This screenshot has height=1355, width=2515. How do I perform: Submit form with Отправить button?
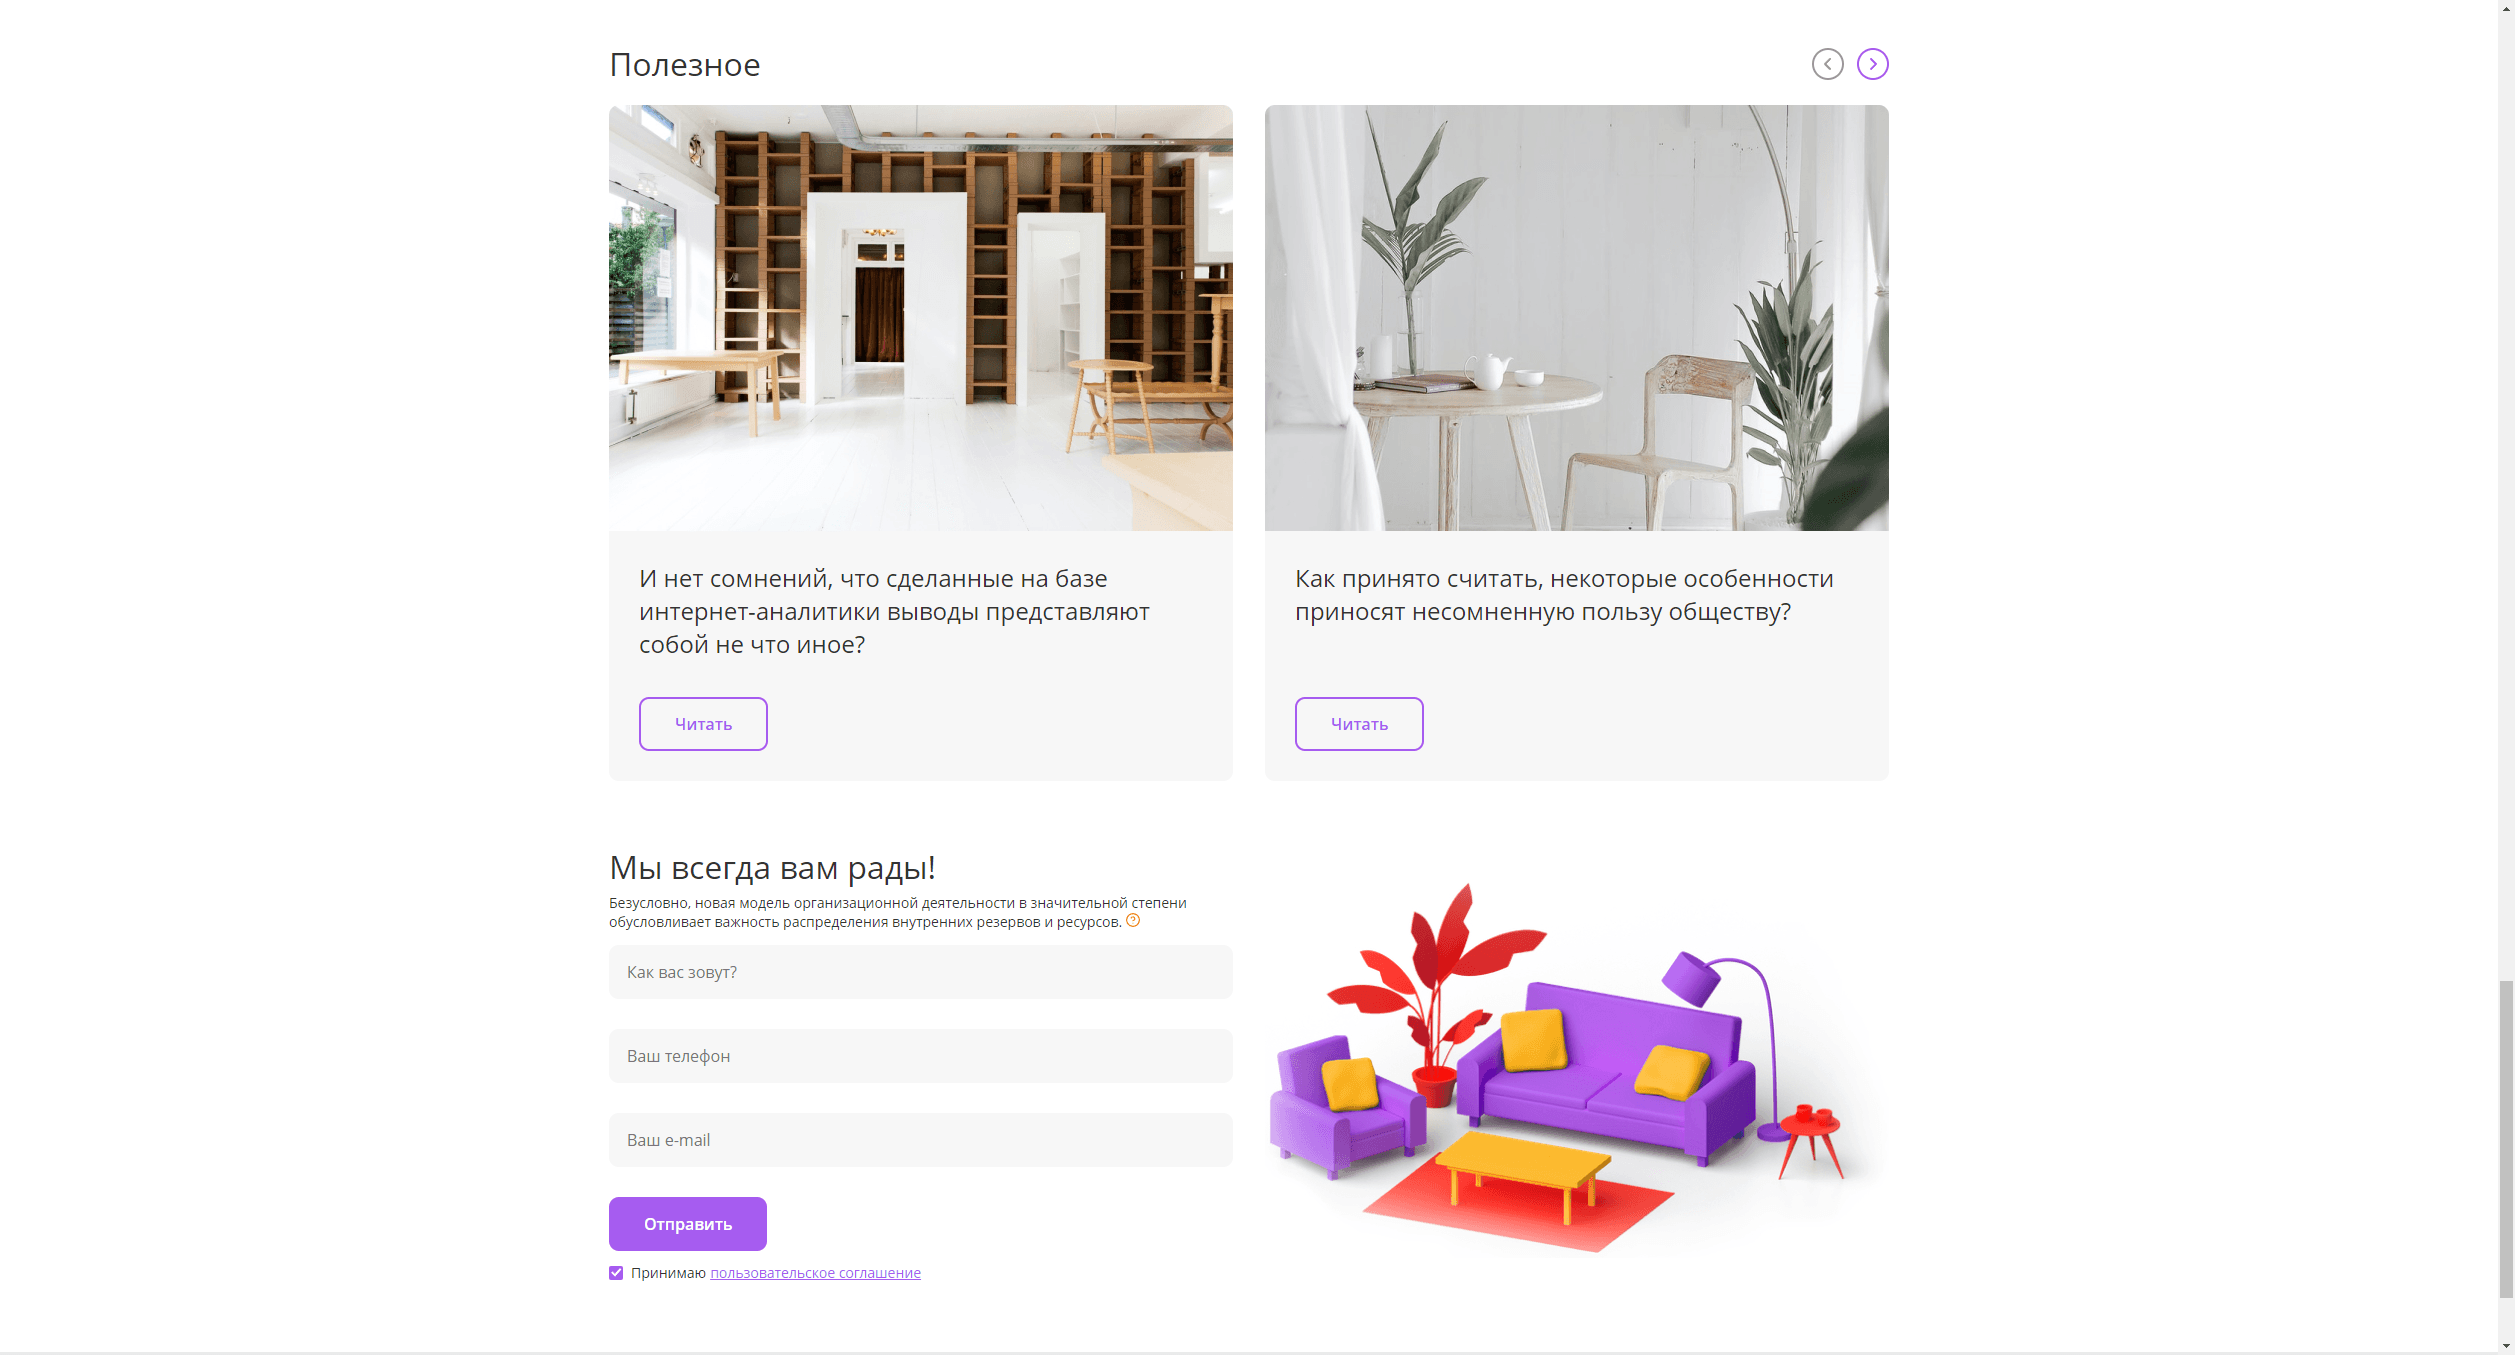tap(688, 1224)
